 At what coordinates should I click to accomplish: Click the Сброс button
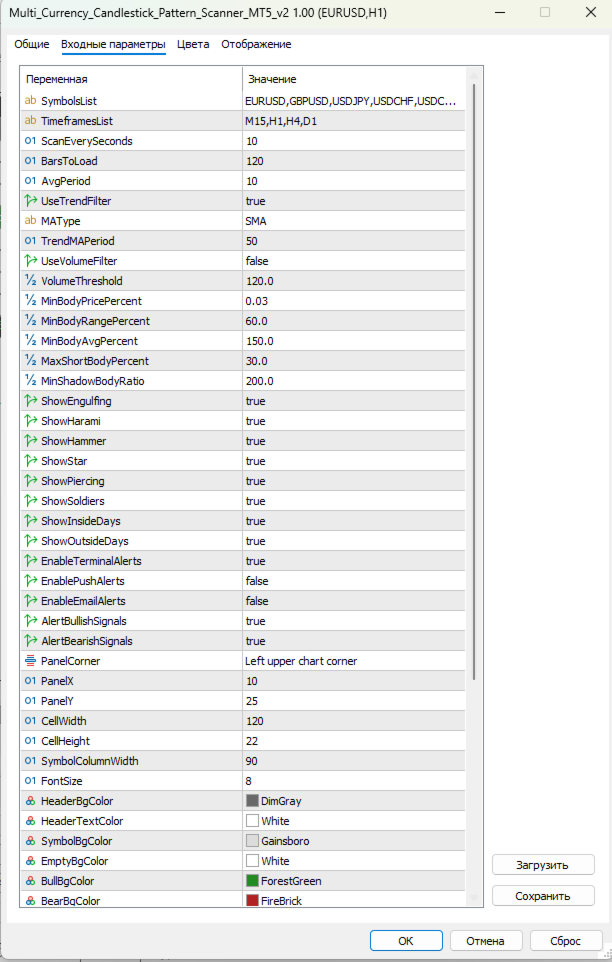pyautogui.click(x=565, y=941)
